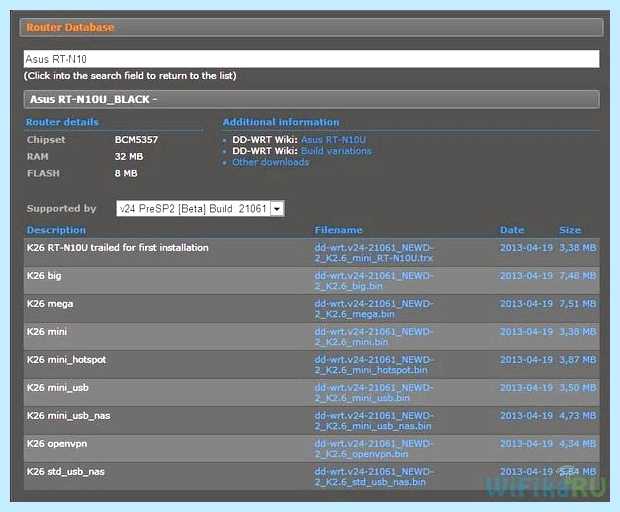This screenshot has width=620, height=512.
Task: Open the Build variations wiki link
Action: pyautogui.click(x=336, y=151)
